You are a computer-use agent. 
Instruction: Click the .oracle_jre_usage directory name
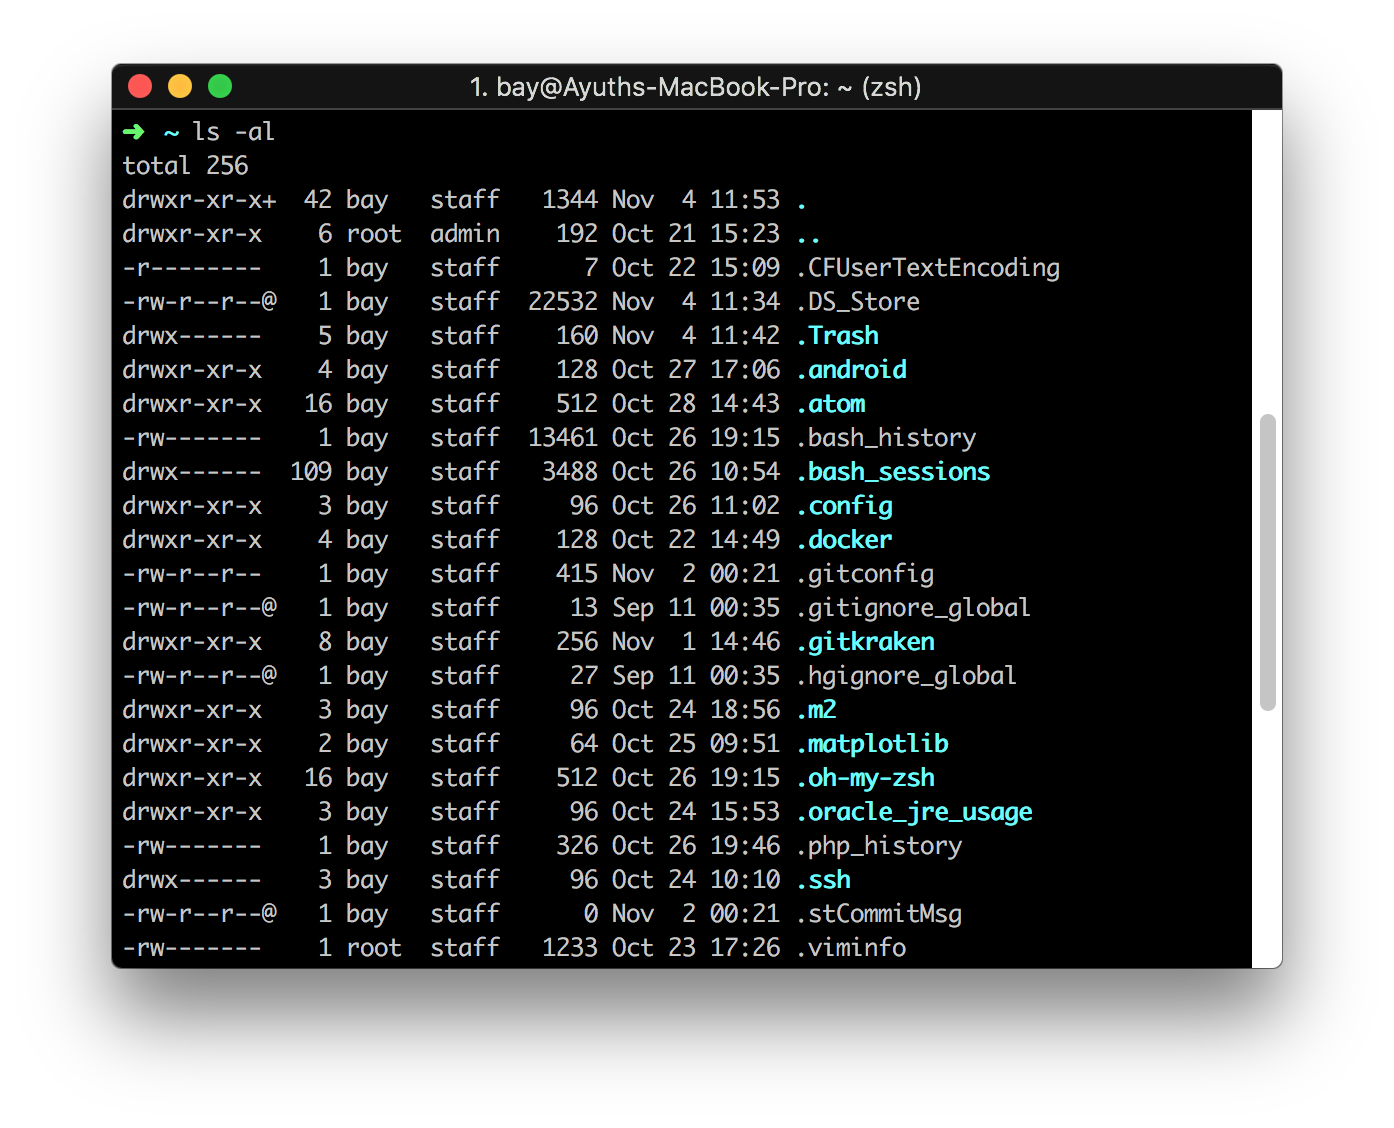(915, 812)
